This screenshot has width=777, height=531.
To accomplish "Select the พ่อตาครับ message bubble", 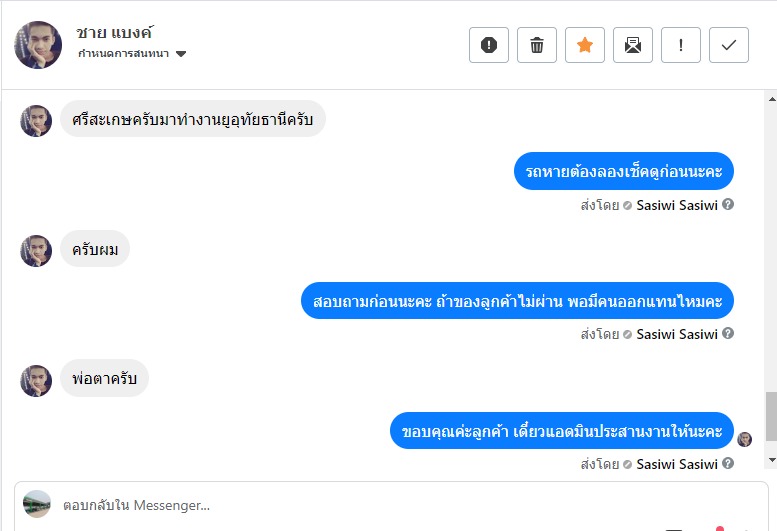I will pyautogui.click(x=105, y=378).
